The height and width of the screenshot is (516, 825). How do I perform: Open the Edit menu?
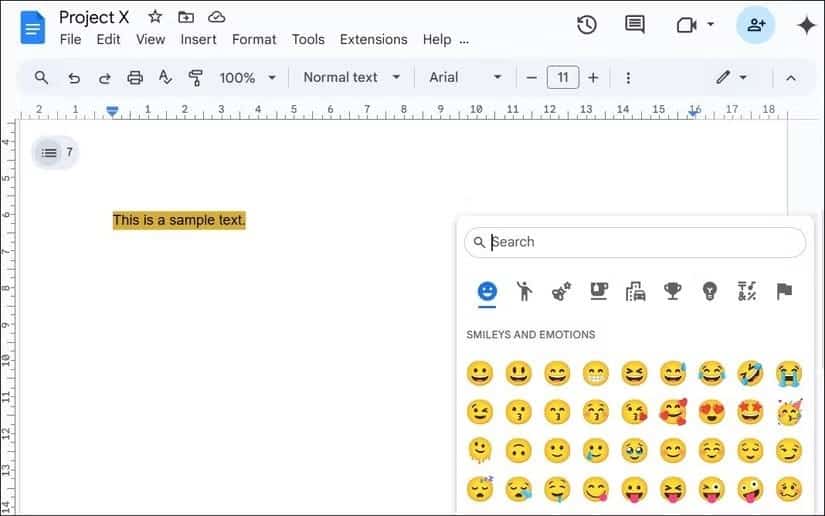coord(108,39)
